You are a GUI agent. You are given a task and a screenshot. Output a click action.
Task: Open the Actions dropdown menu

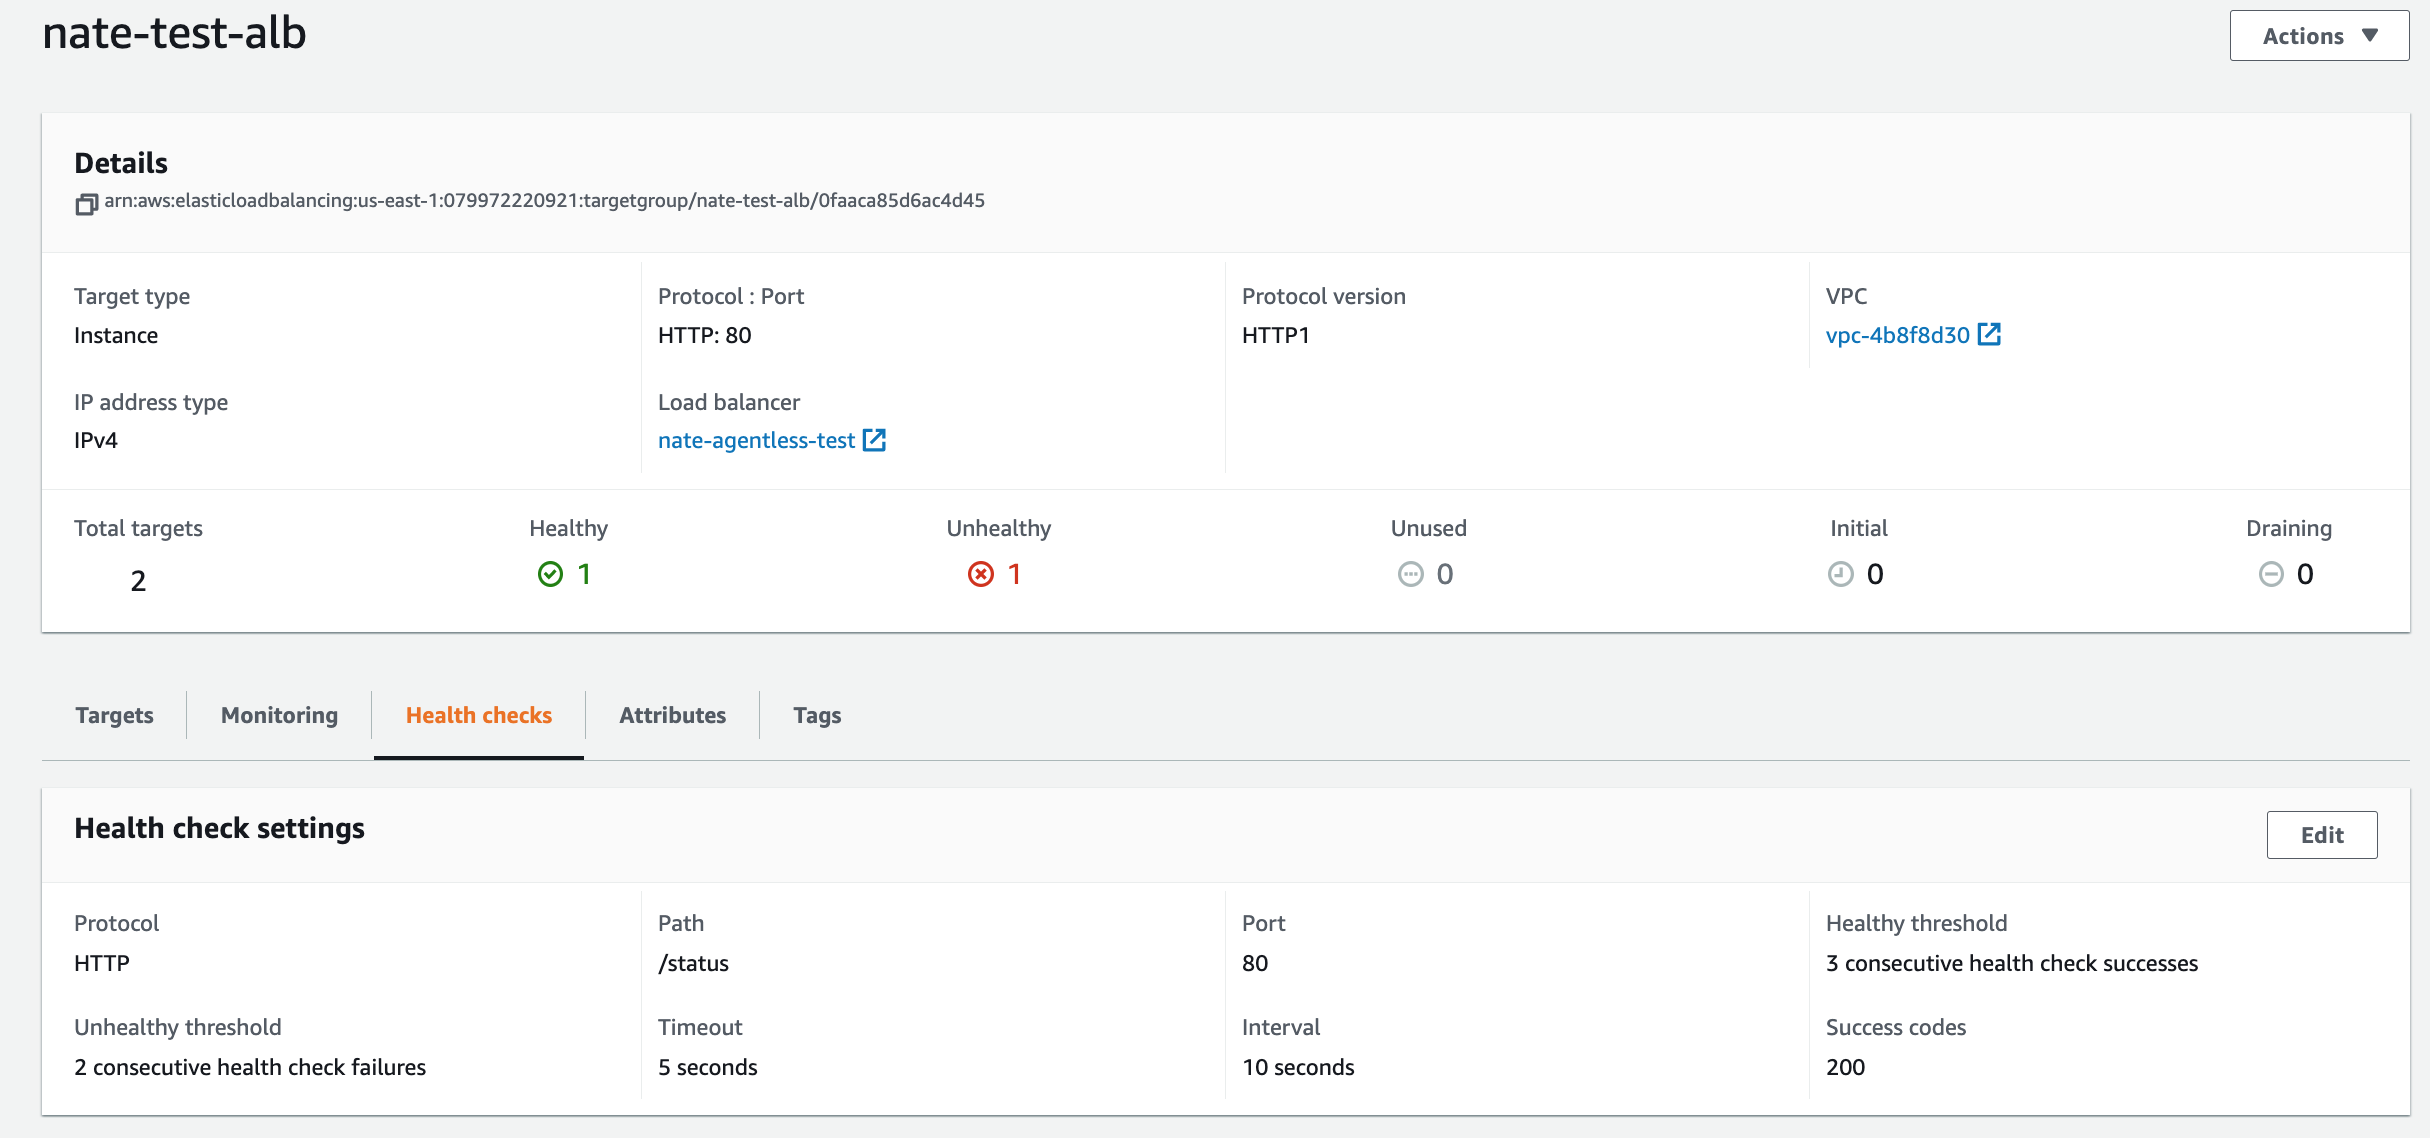point(2319,36)
